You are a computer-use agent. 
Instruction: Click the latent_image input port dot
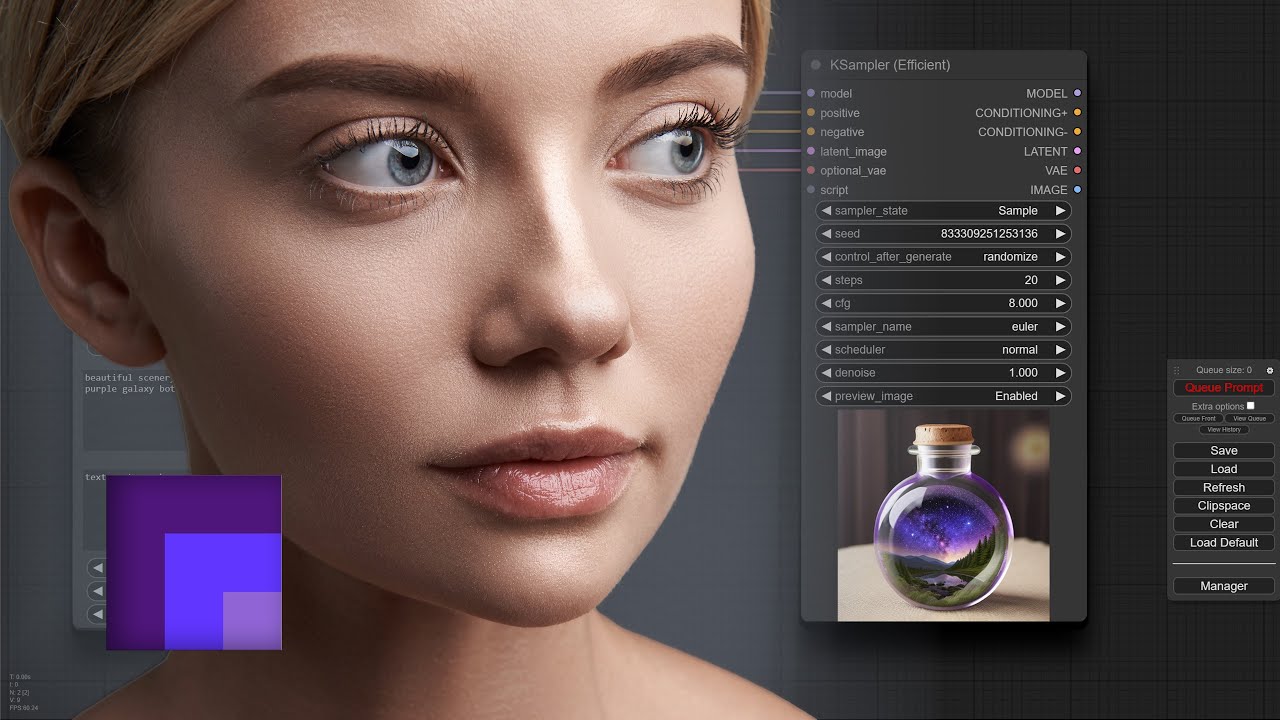tap(811, 151)
